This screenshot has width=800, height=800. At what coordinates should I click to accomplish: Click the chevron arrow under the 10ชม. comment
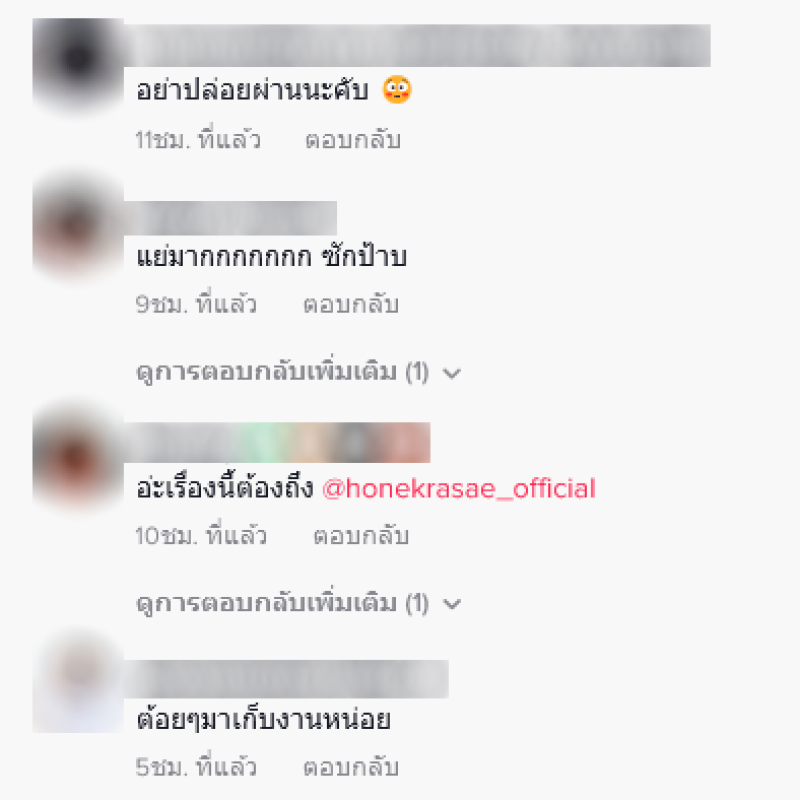(x=452, y=605)
